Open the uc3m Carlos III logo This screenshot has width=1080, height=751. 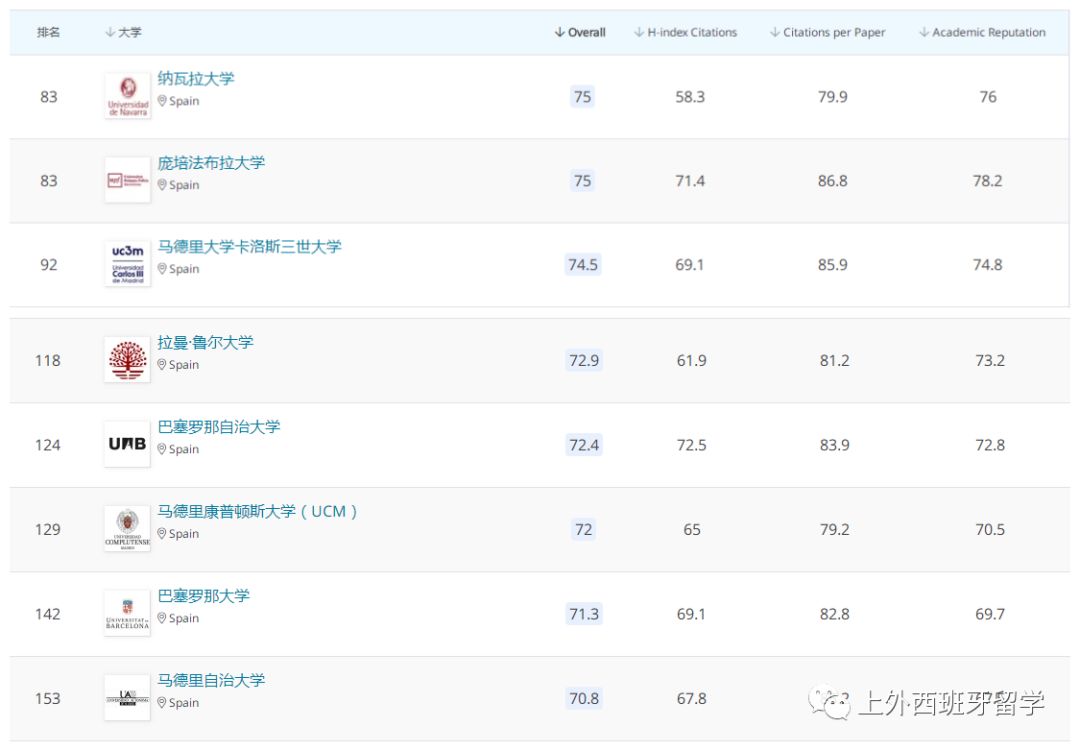tap(127, 265)
